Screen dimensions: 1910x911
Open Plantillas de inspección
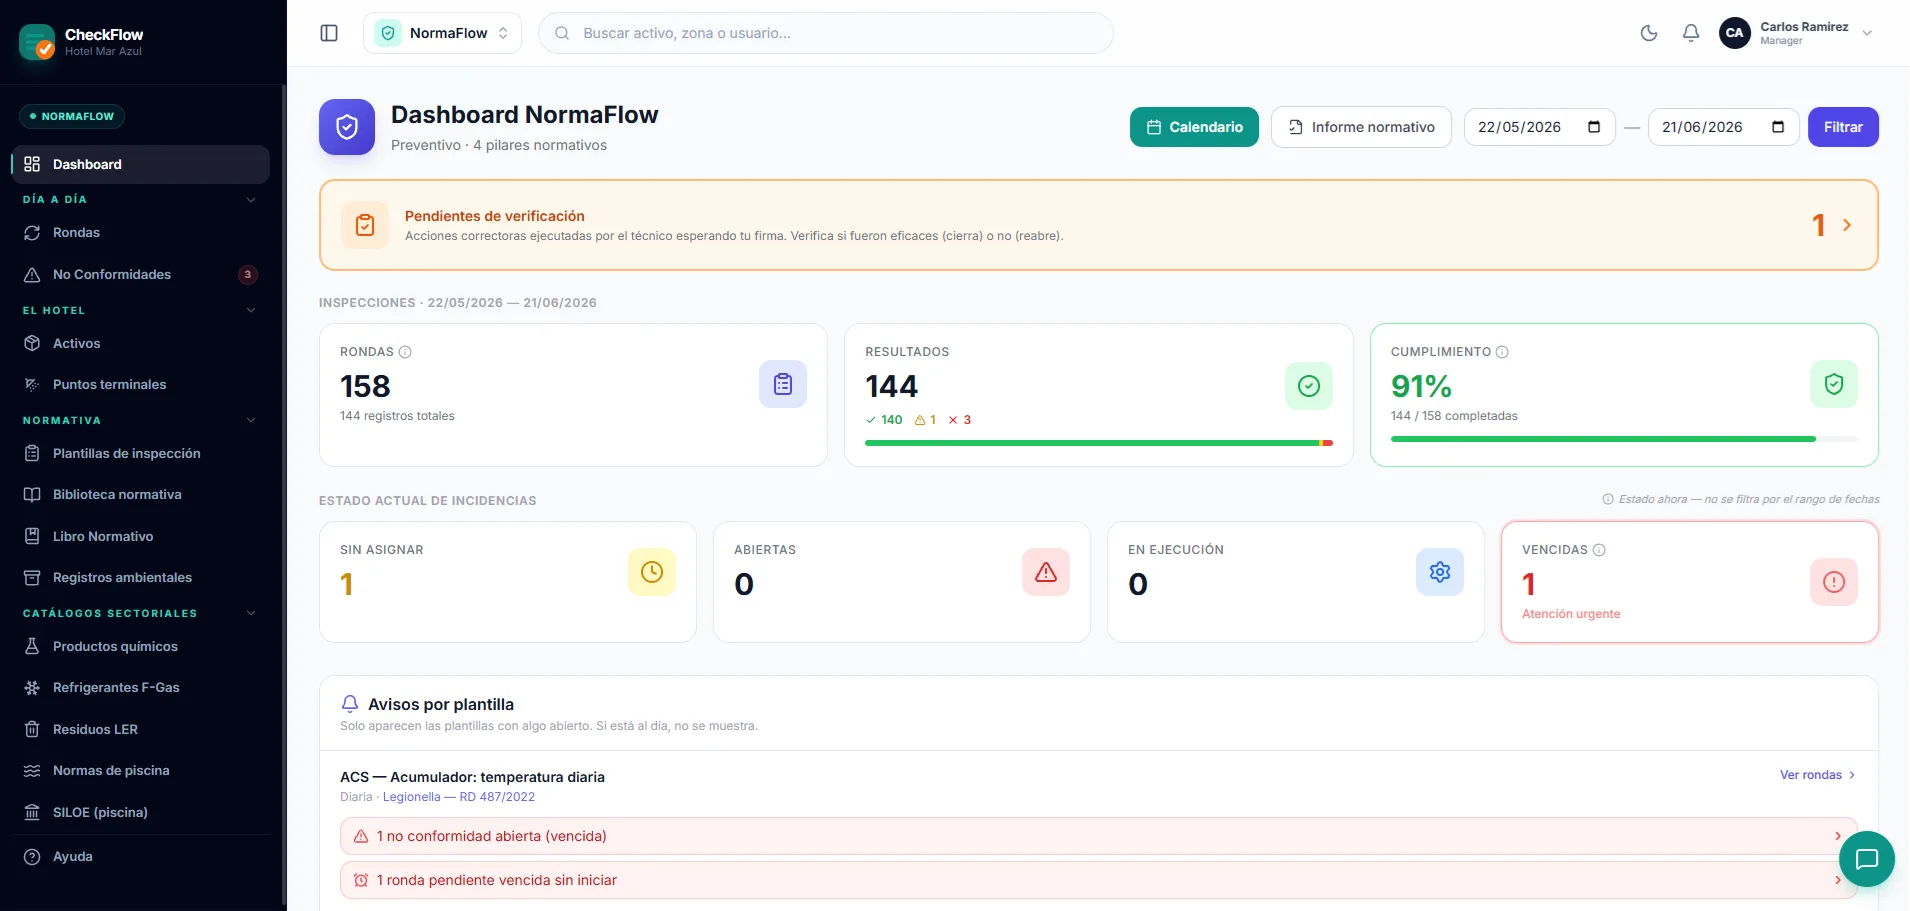[x=141, y=453]
